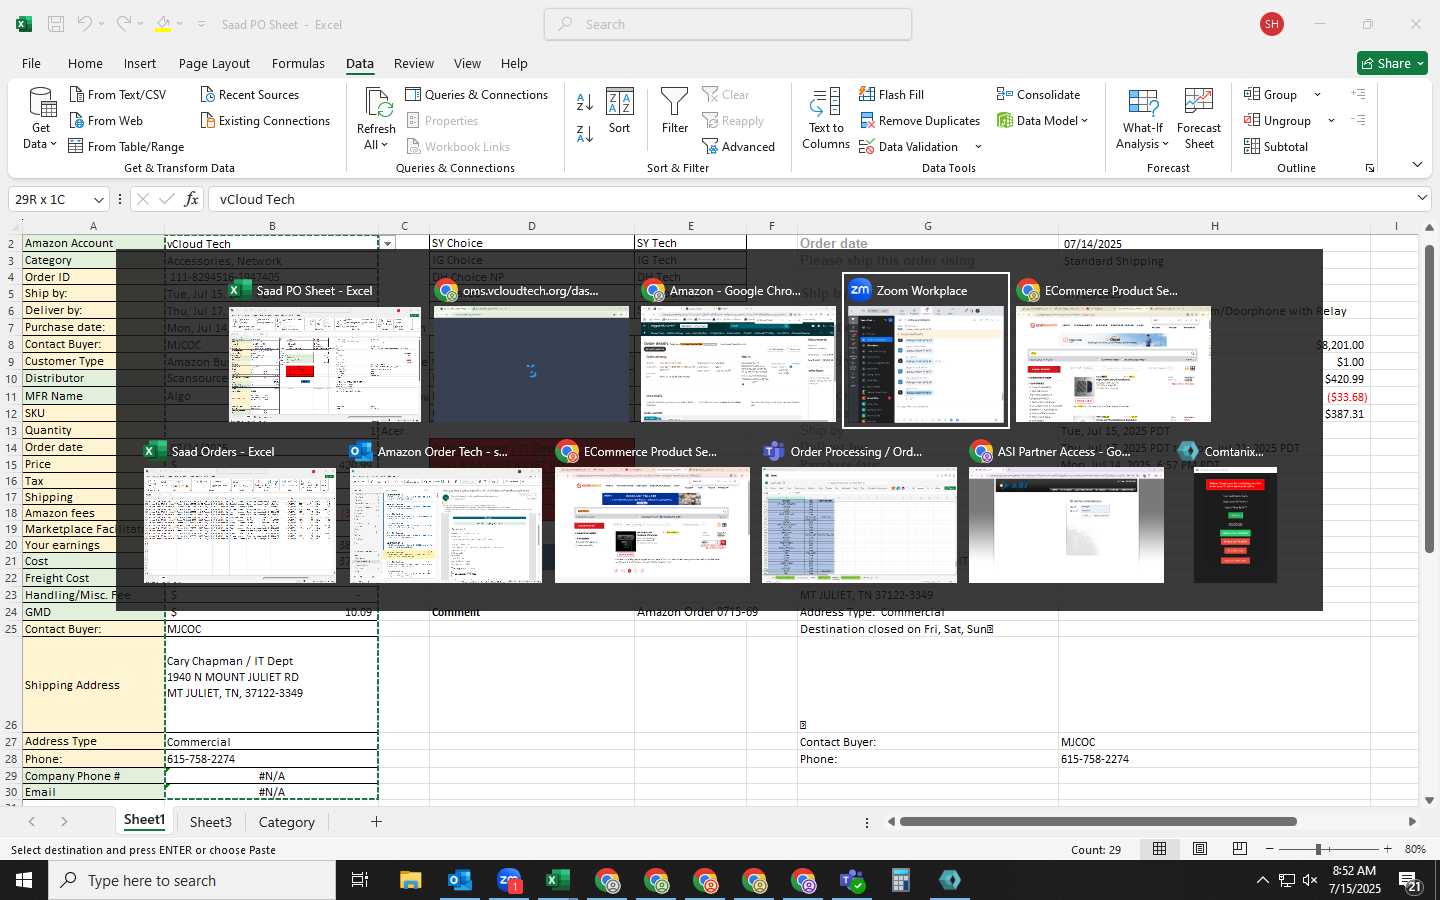
Task: Switch to Saad Orders Excel thumbnail
Action: pos(240,512)
